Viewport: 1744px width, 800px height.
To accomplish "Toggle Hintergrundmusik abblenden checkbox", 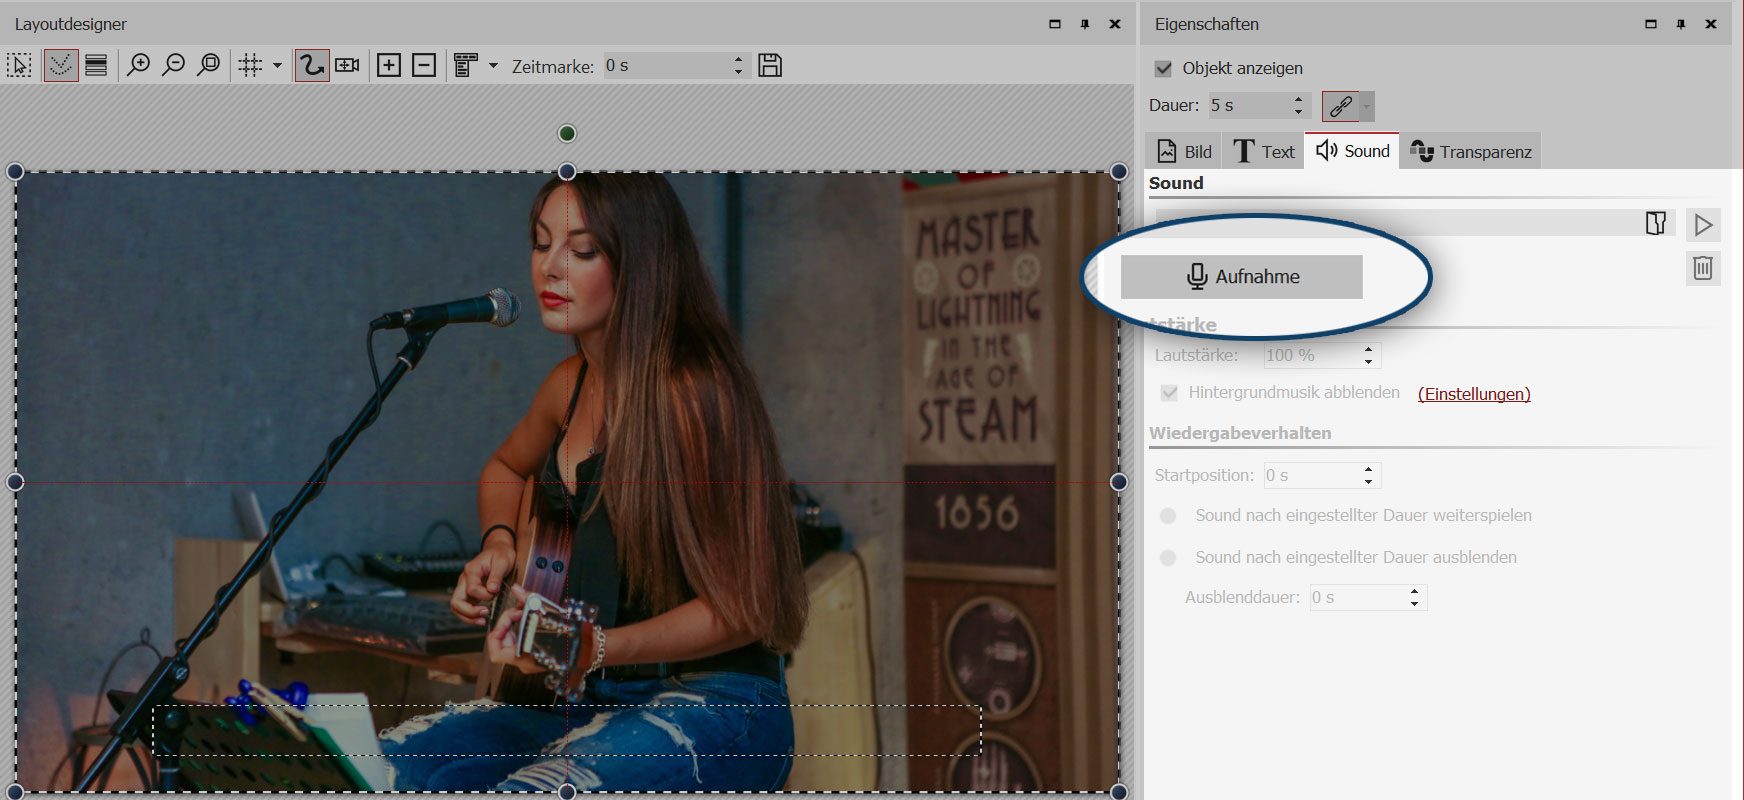I will (x=1169, y=393).
